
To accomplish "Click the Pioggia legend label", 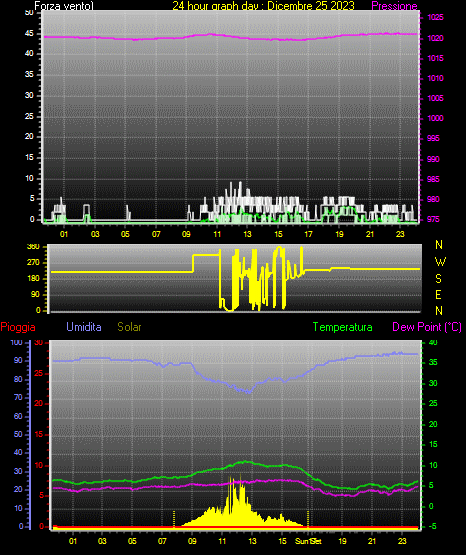I will (x=18, y=327).
